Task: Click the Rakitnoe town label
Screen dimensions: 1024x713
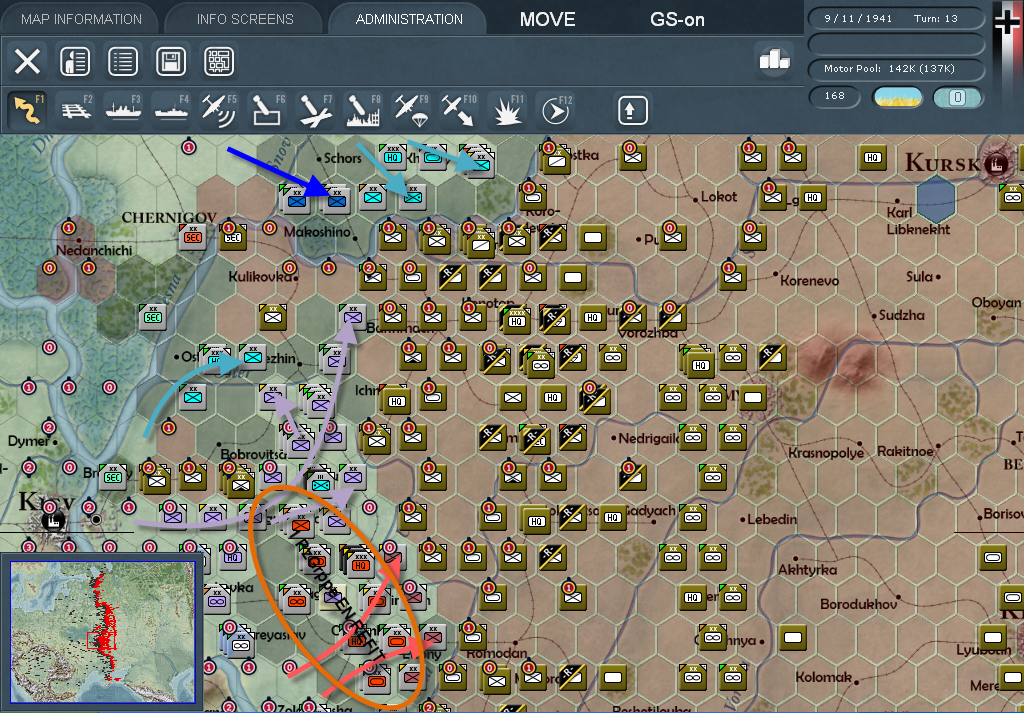Action: [903, 452]
